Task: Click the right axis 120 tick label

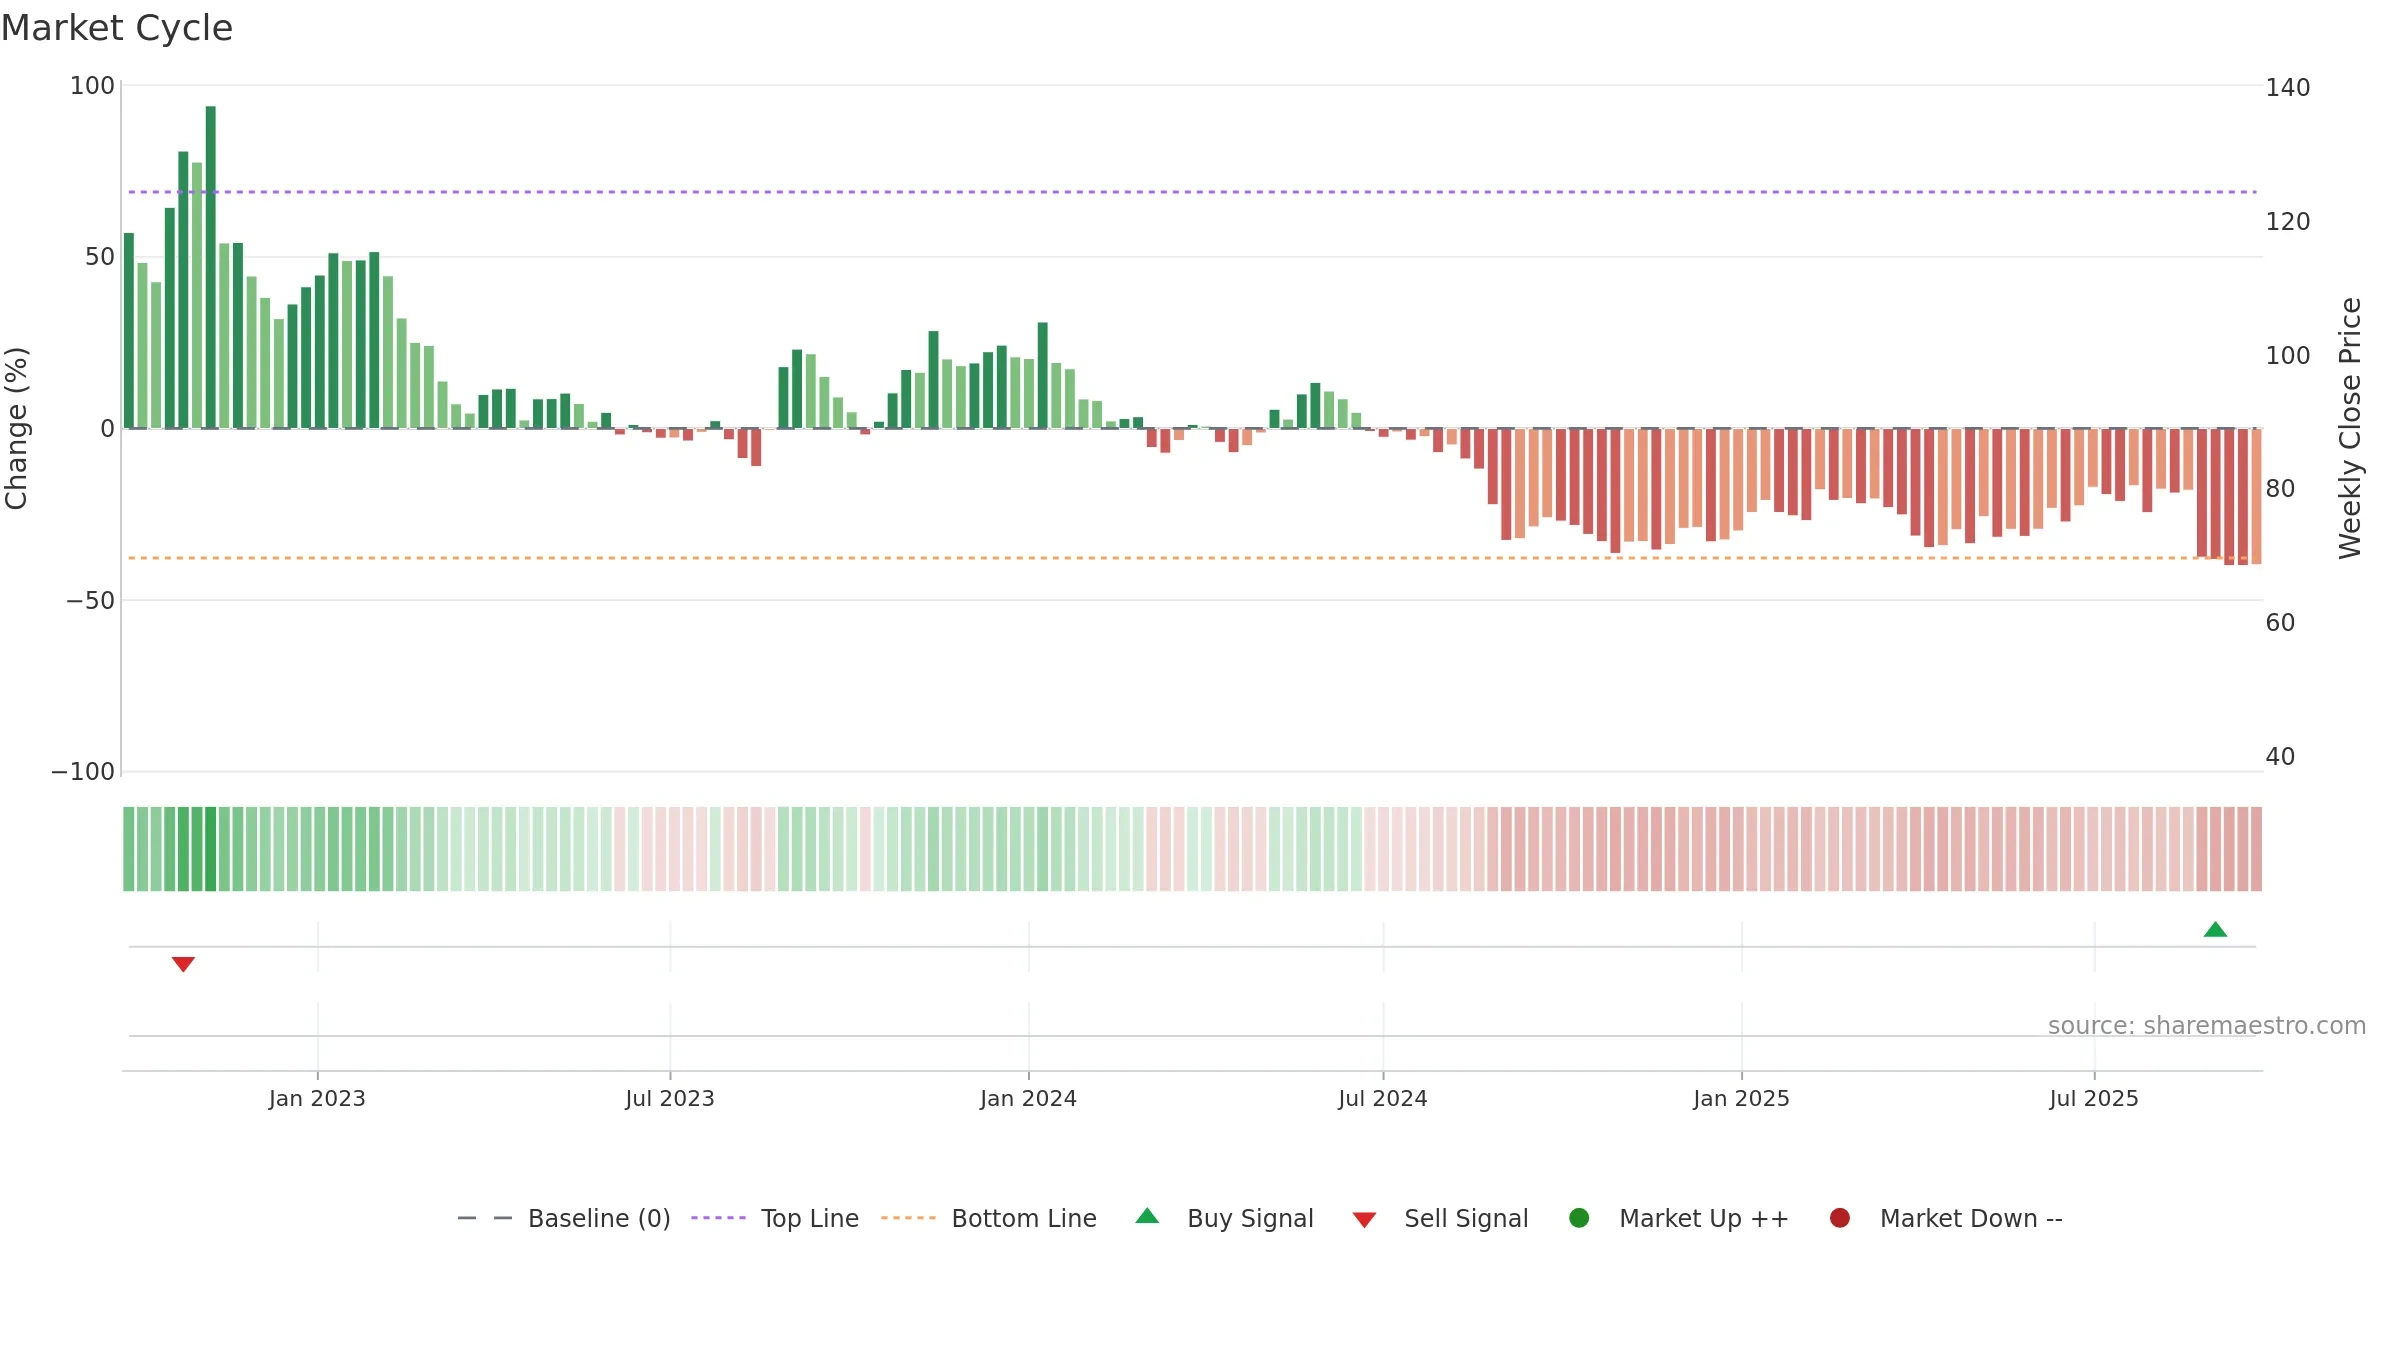Action: click(x=2288, y=222)
